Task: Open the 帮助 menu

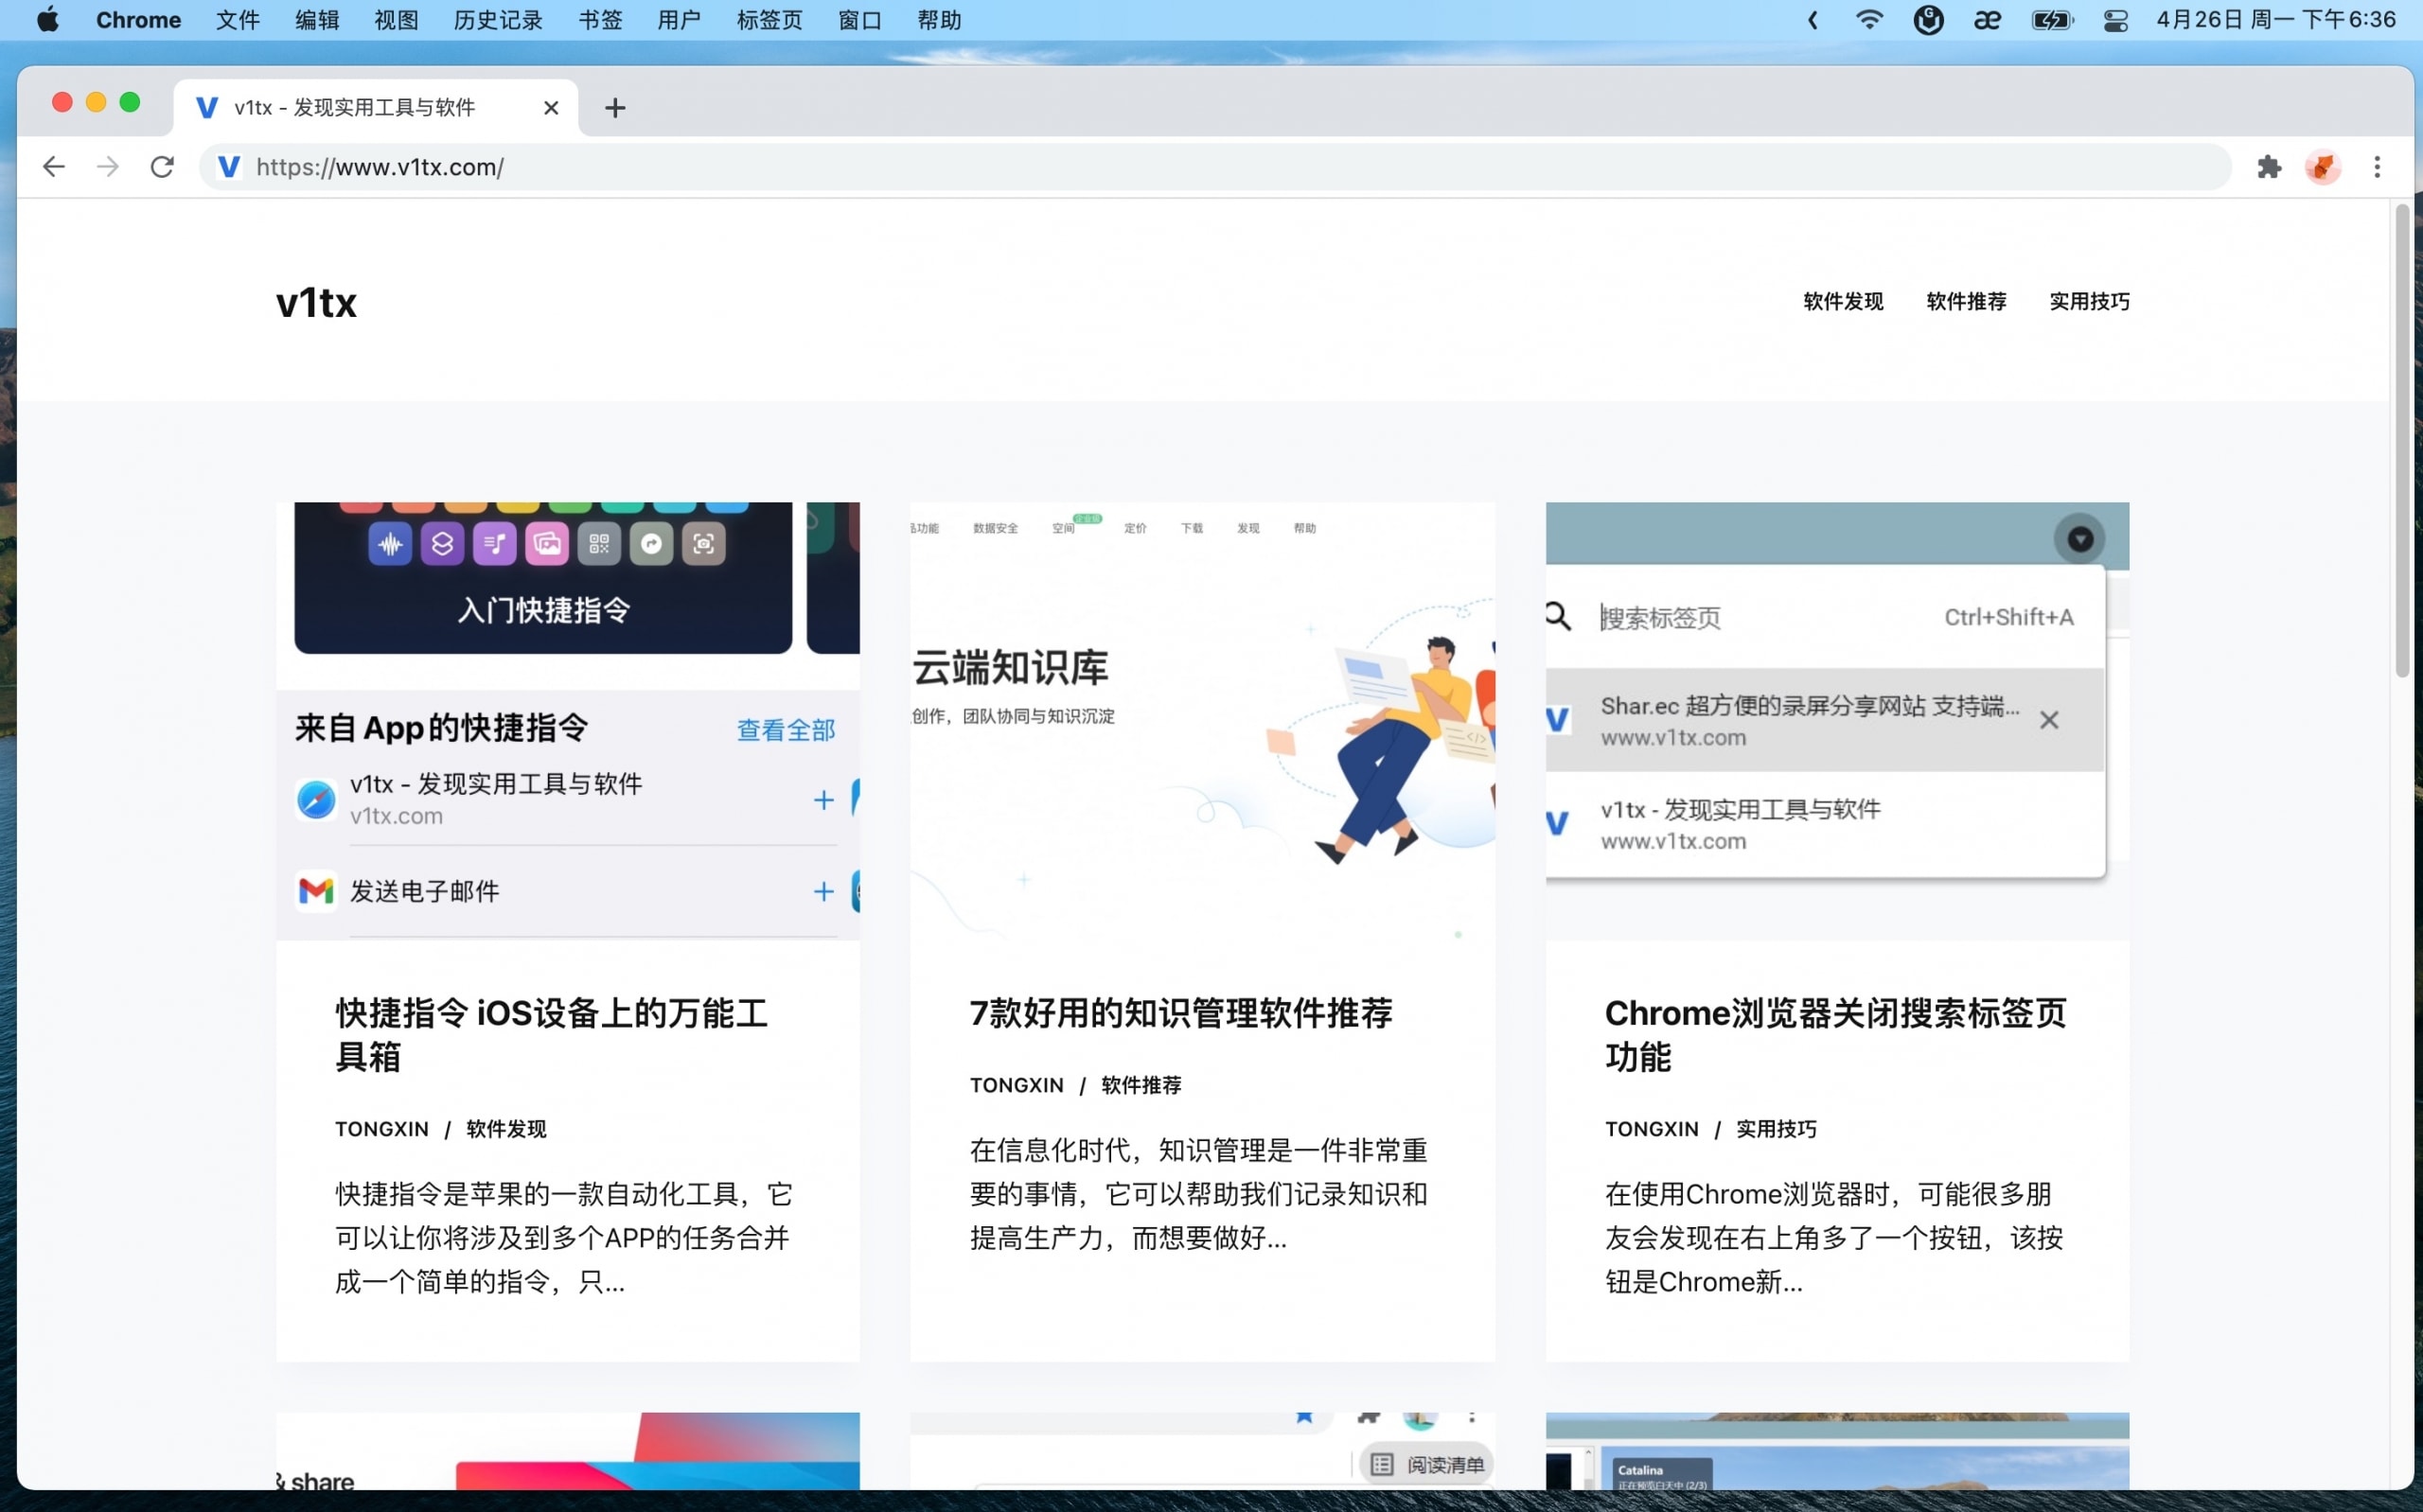Action: click(939, 20)
